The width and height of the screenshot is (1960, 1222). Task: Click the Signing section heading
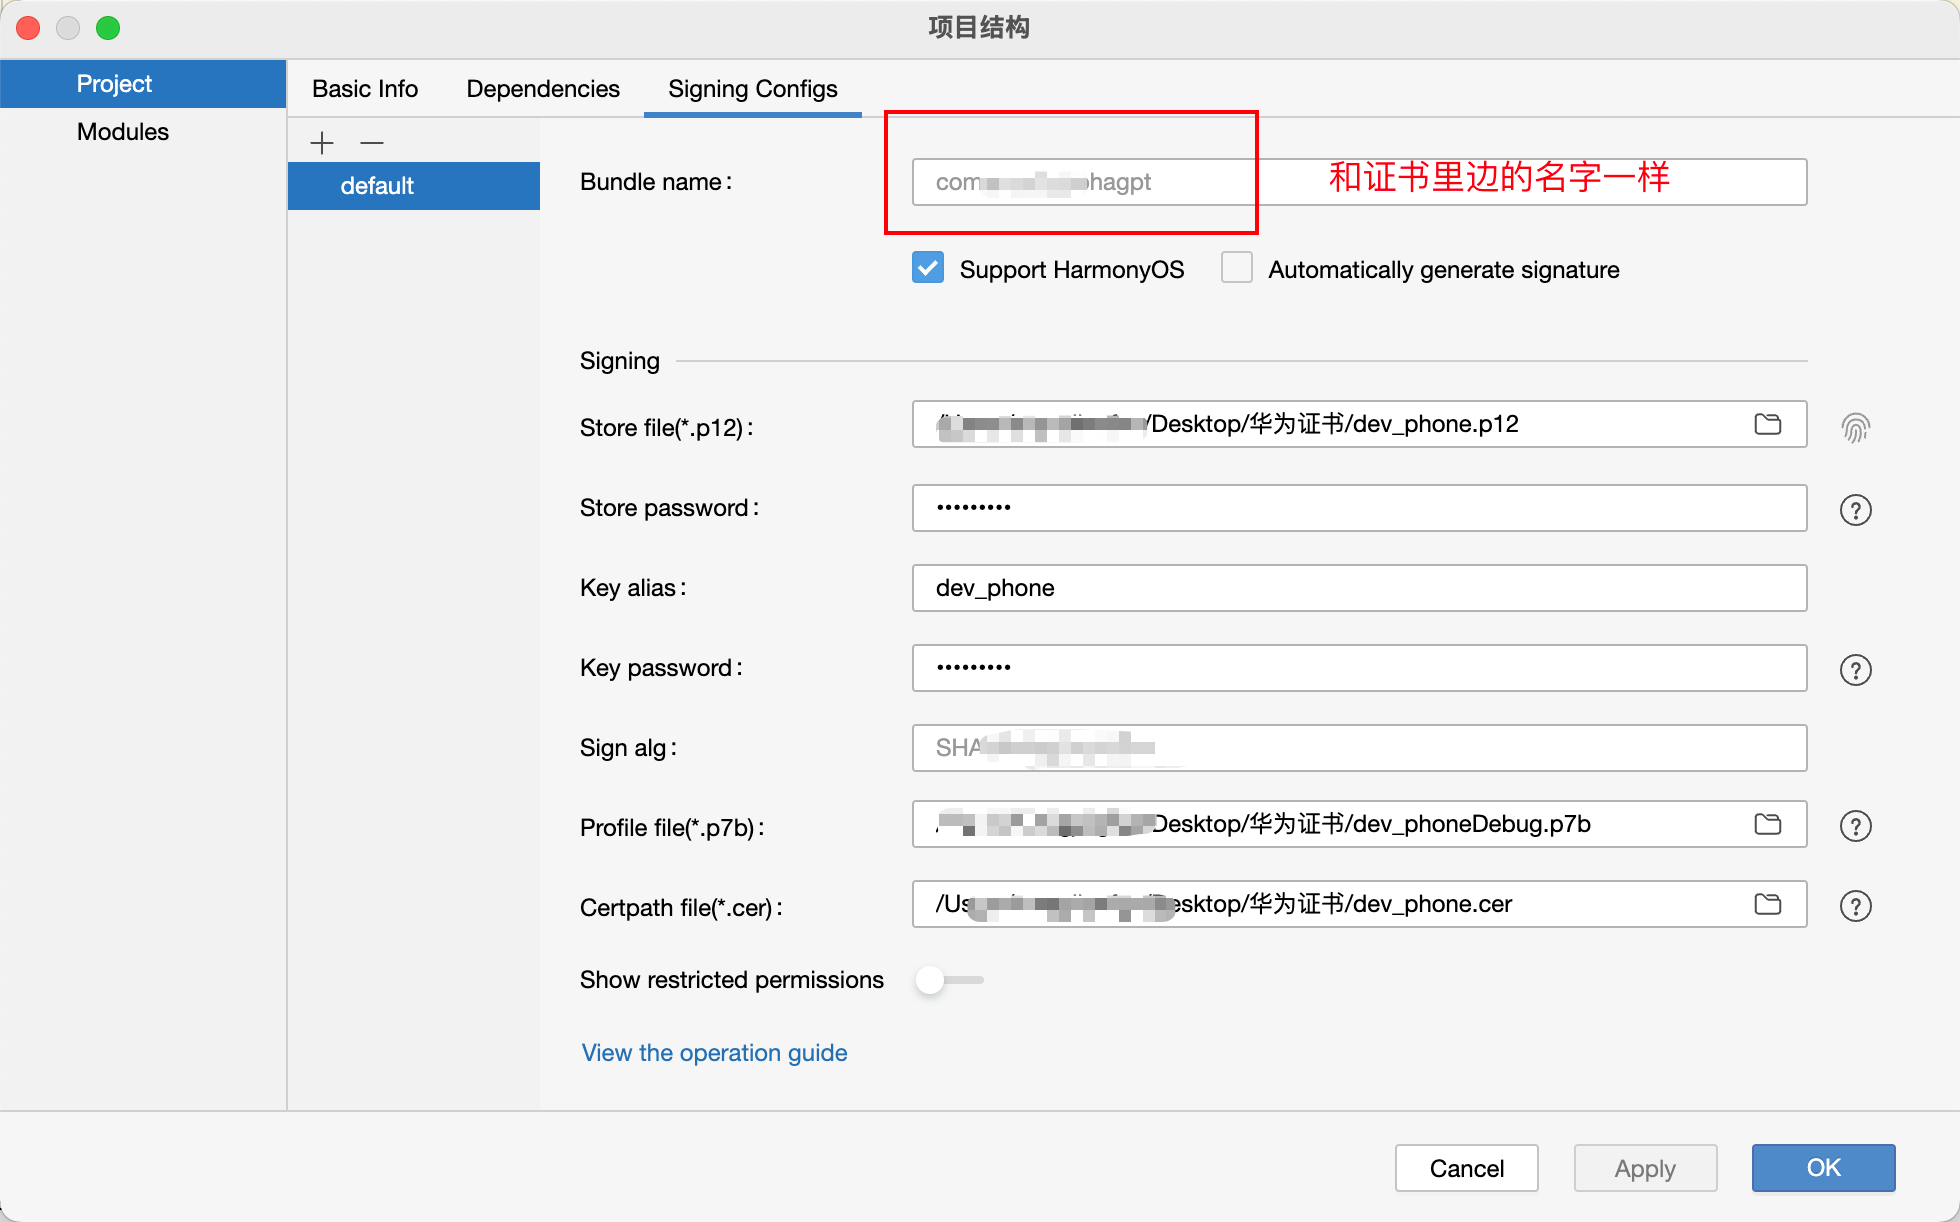click(620, 361)
